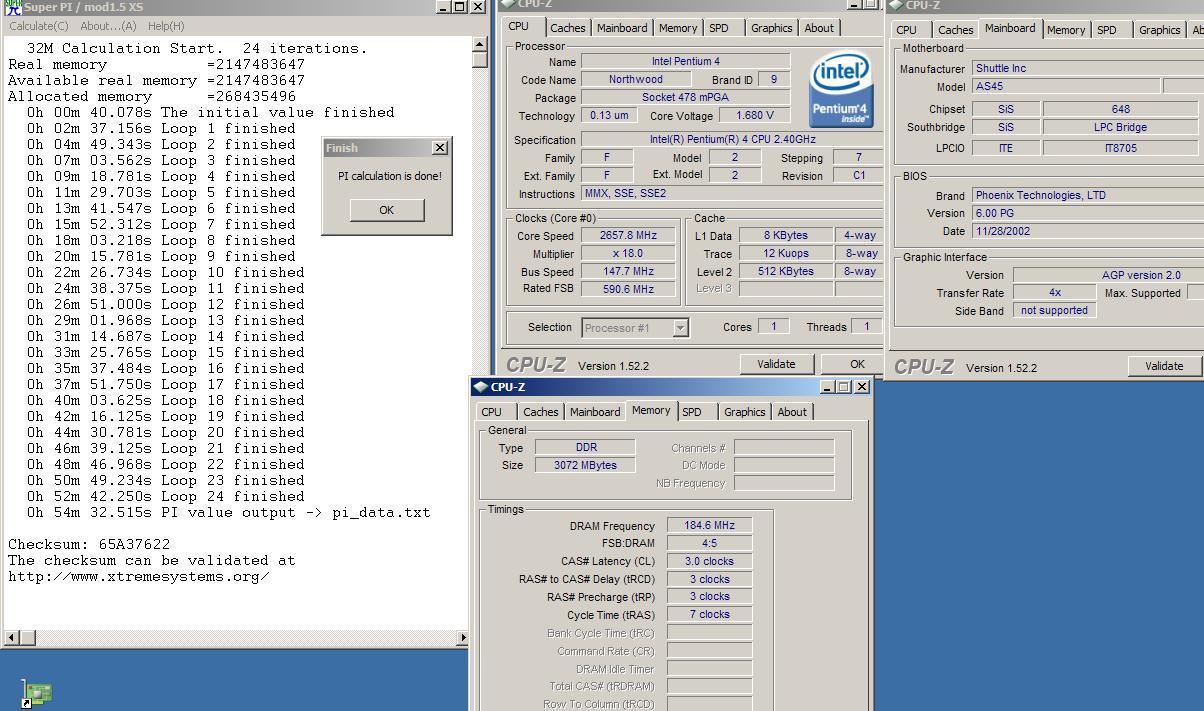
Task: Select Mainboard tab in Memory window
Action: point(595,412)
